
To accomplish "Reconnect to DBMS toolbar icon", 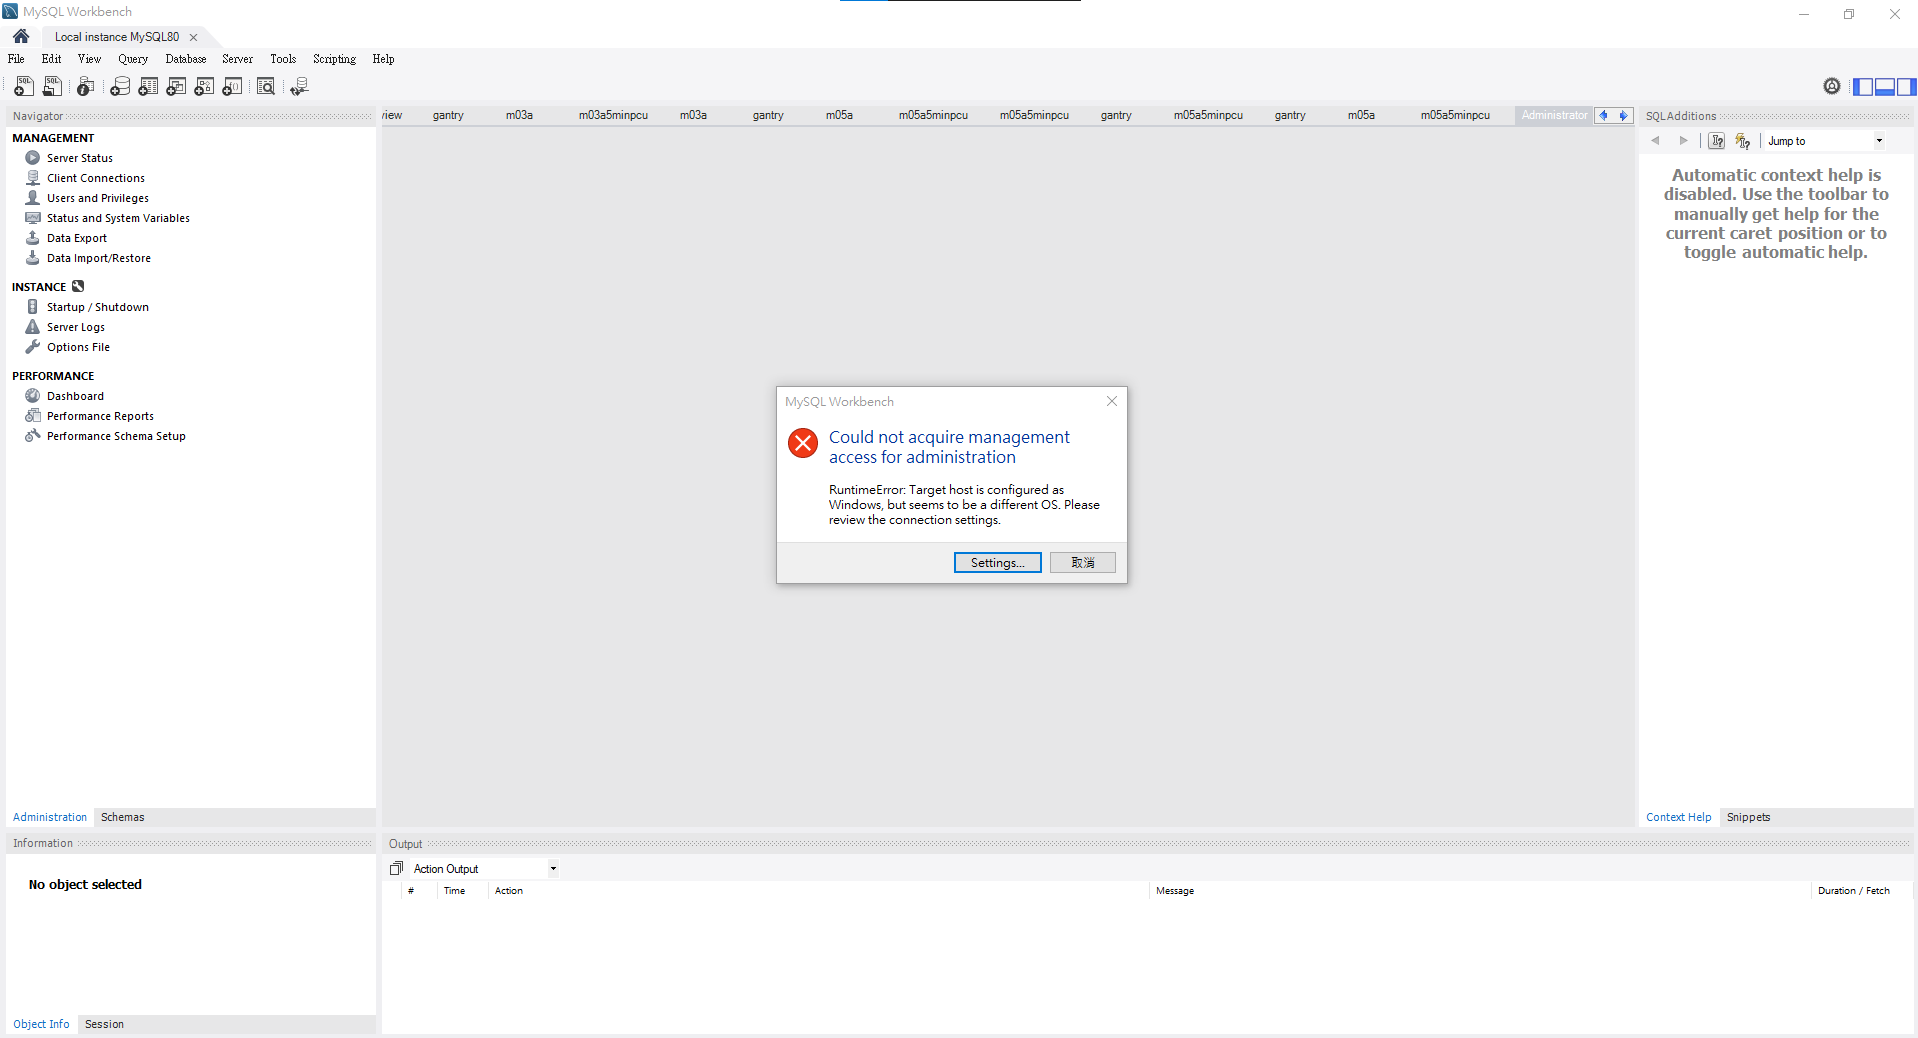I will point(299,87).
